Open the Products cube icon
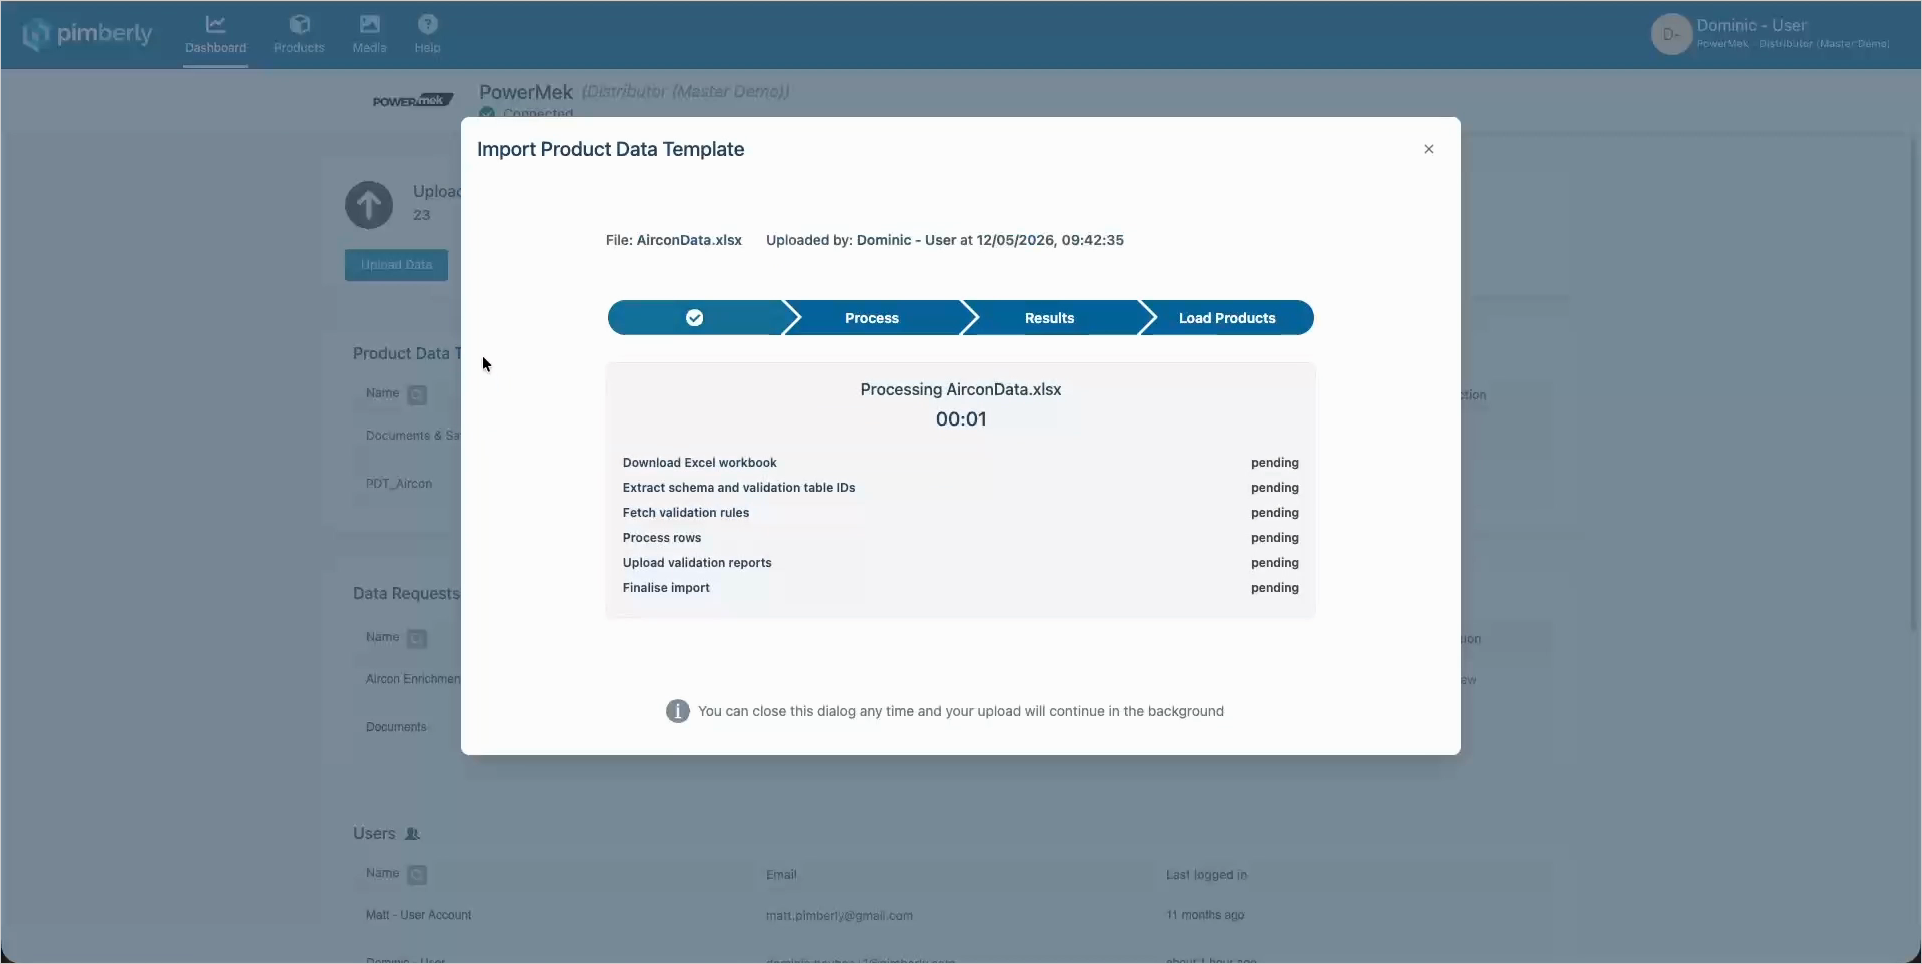 (299, 24)
